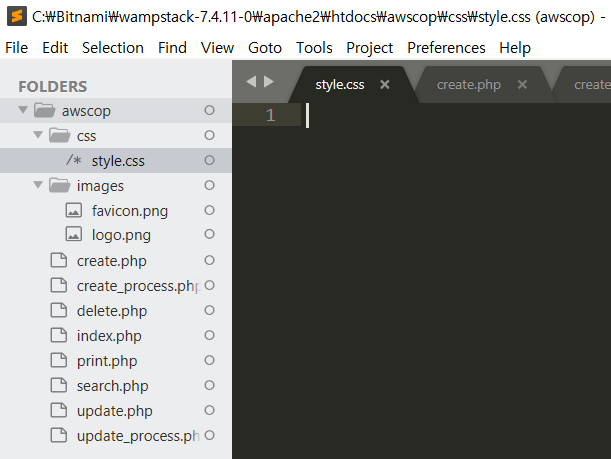
Task: Click the images folder icon
Action: [59, 185]
